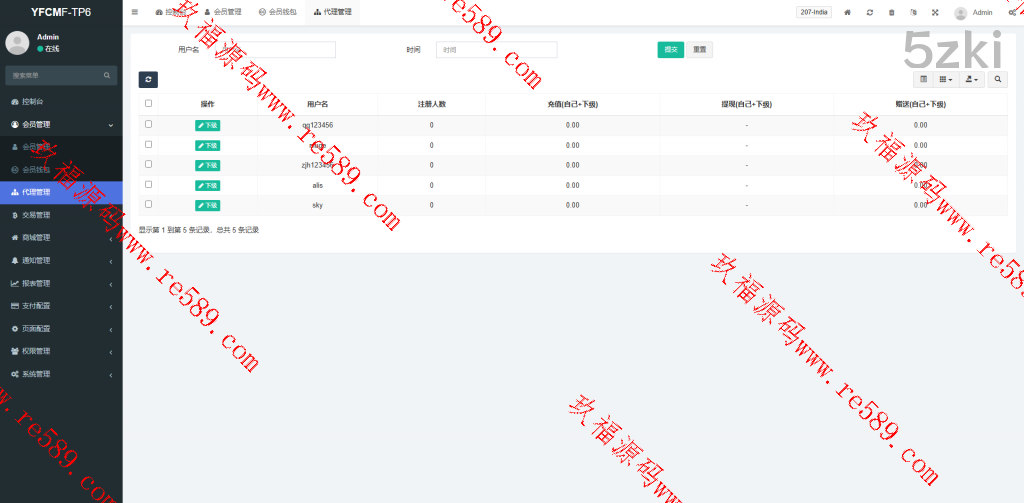Screen dimensions: 1024x503
Task: Open 交易管理 with the bitcoin icon
Action: 61,215
